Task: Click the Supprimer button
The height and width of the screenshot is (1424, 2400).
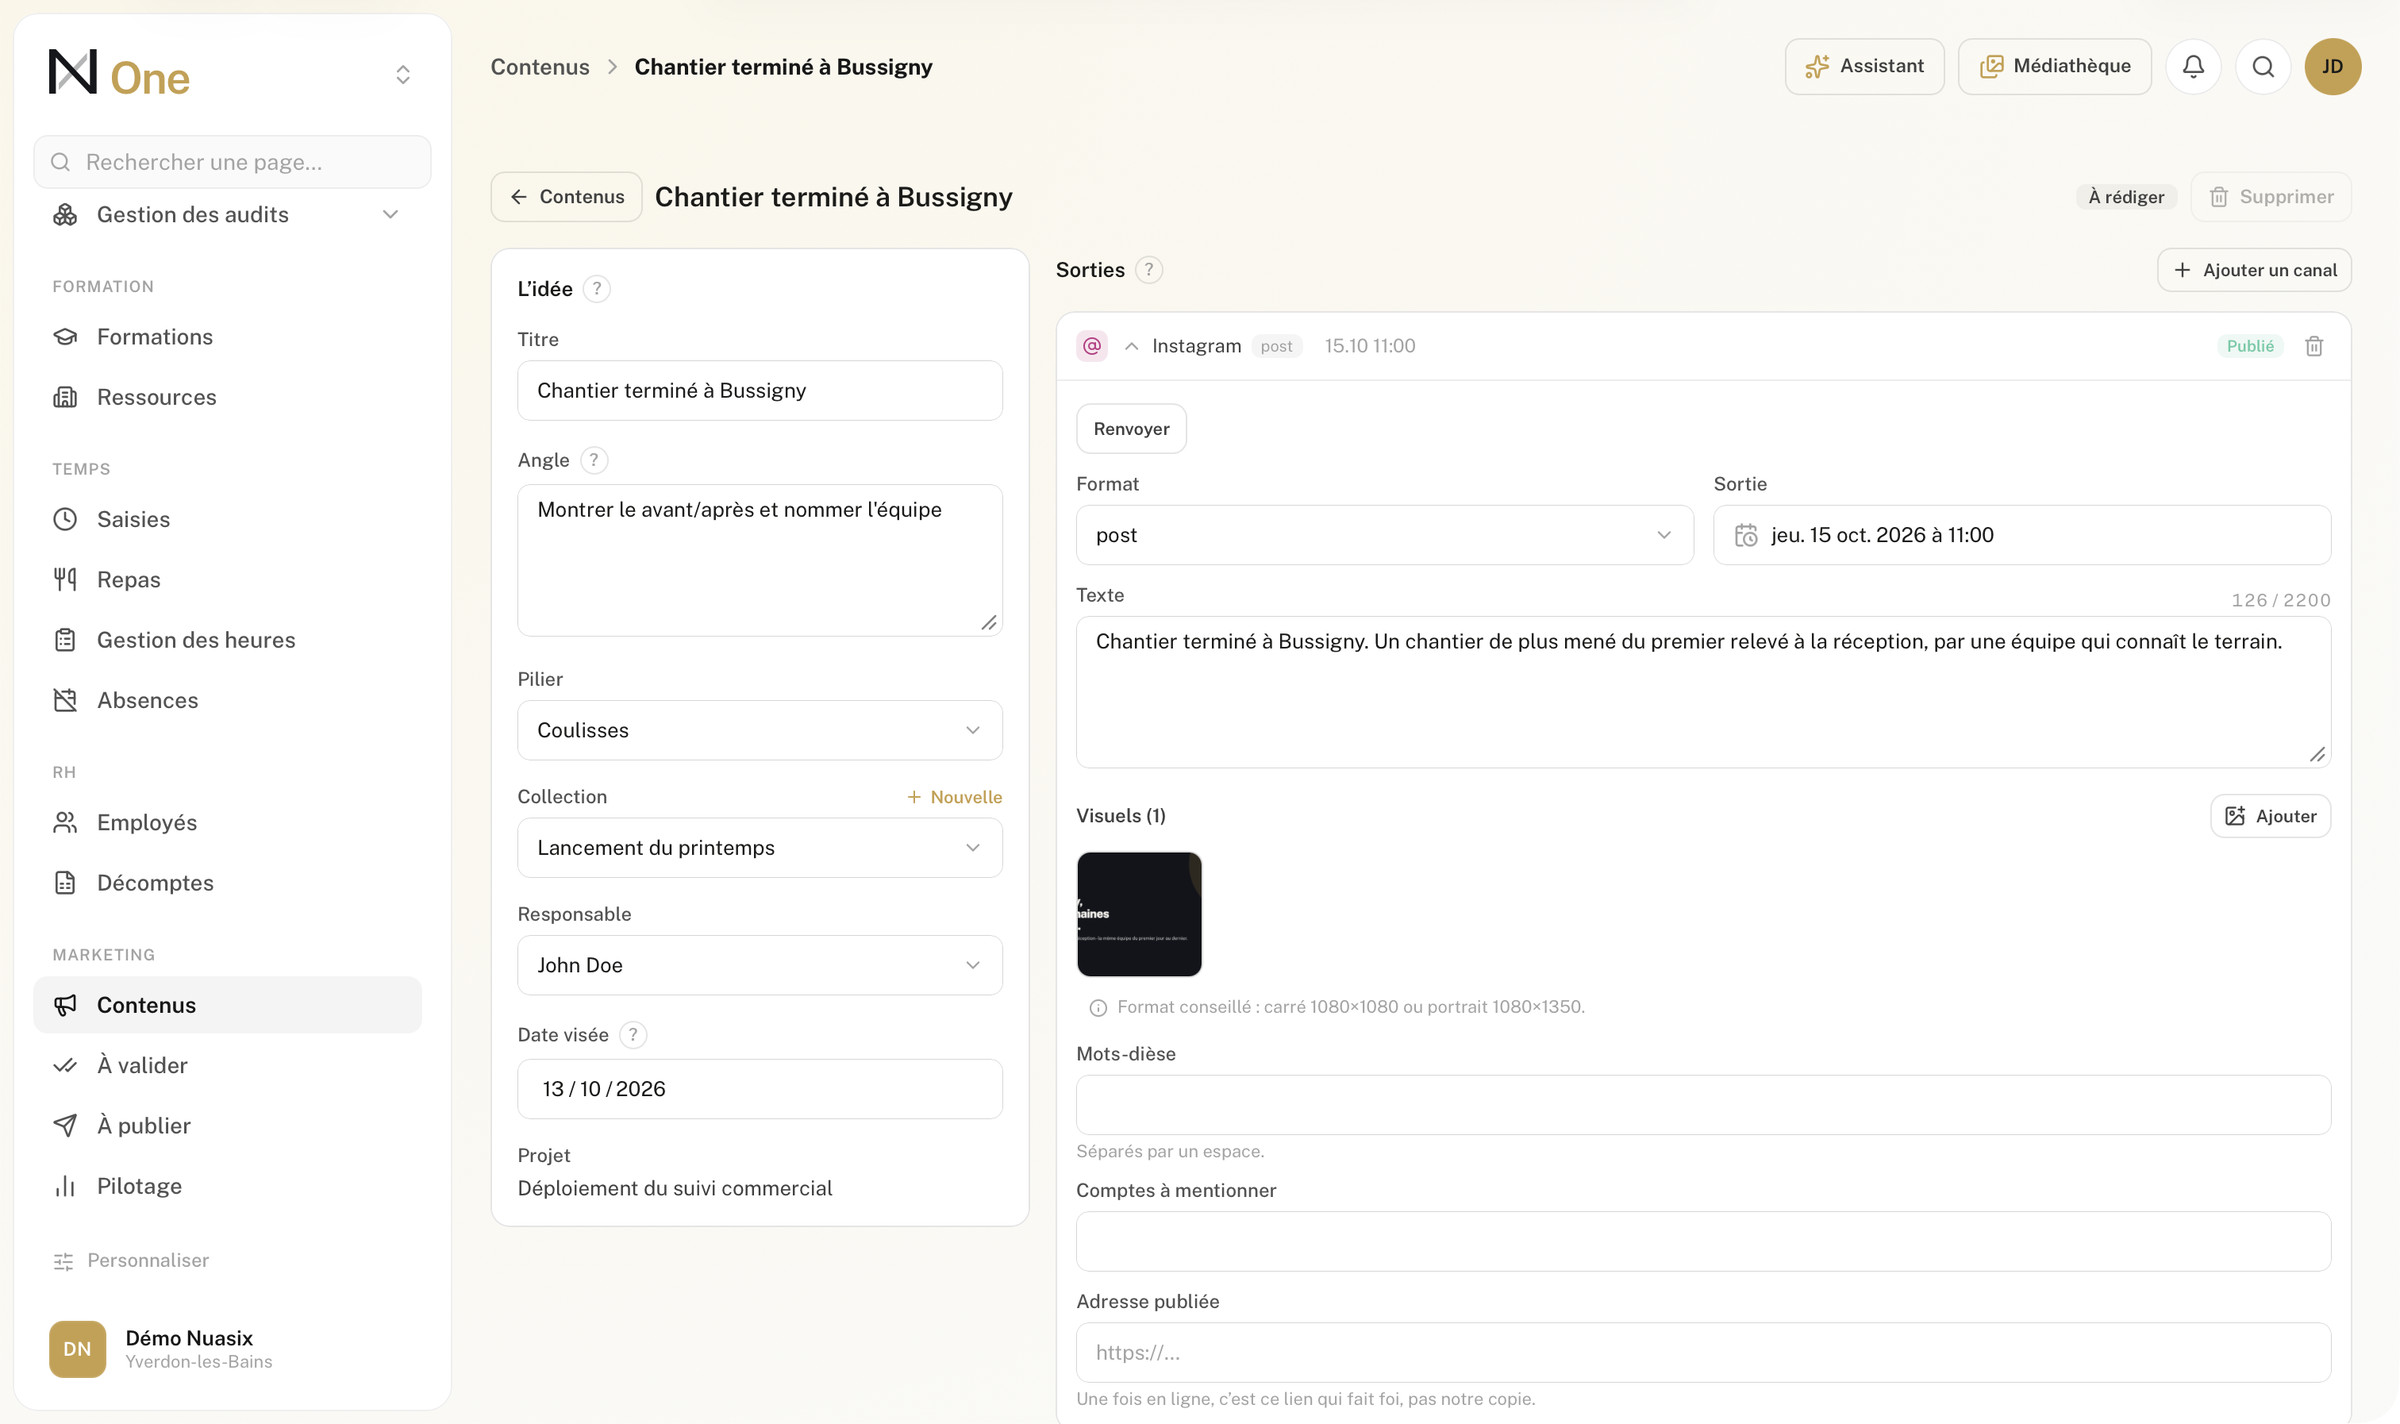Action: (x=2271, y=197)
